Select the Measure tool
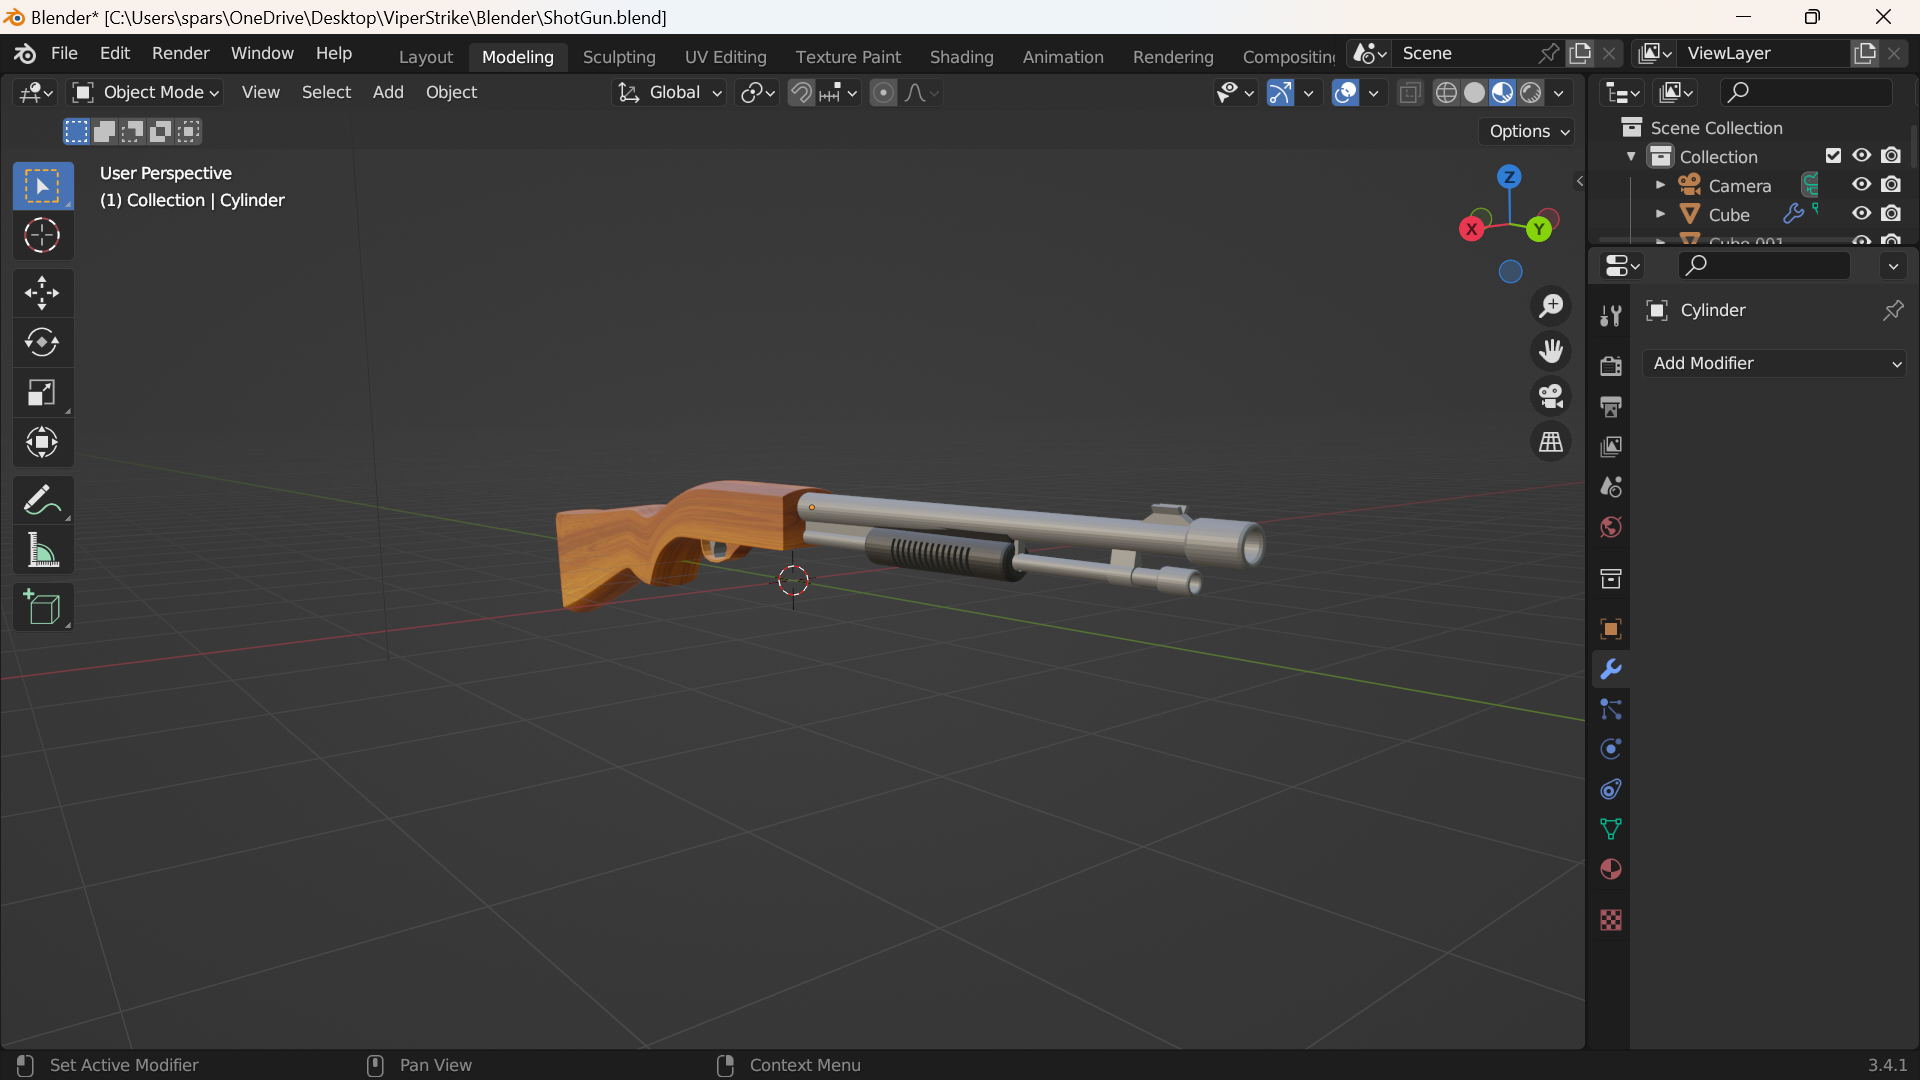Image resolution: width=1920 pixels, height=1080 pixels. coord(42,550)
